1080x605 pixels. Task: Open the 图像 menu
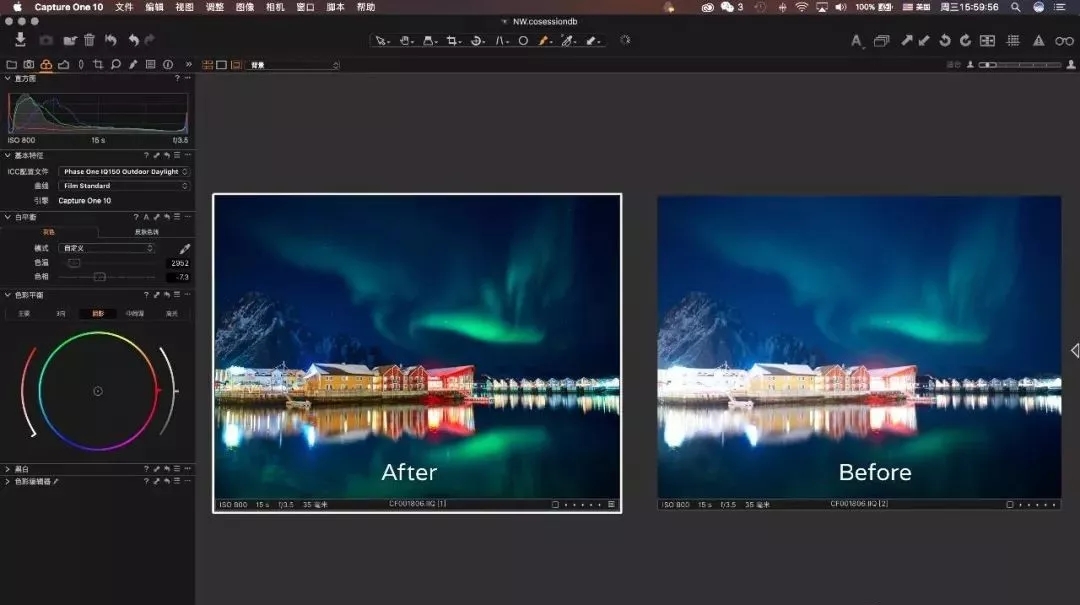[245, 7]
